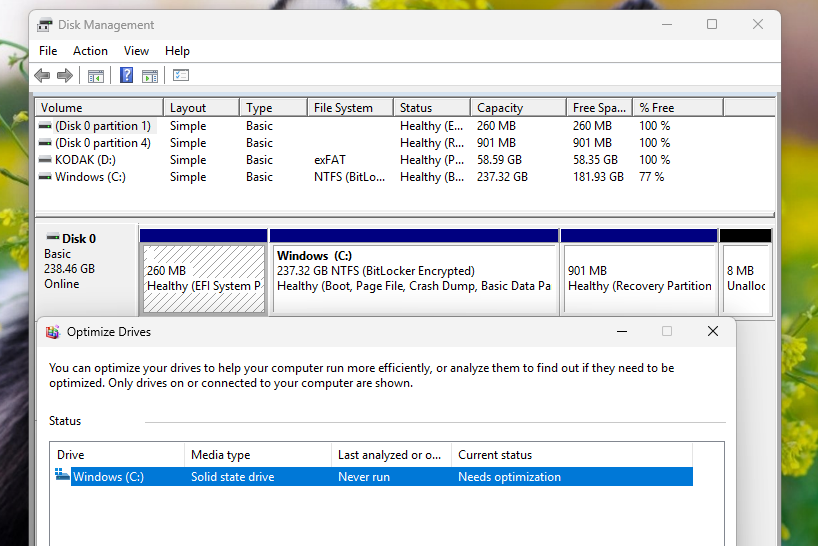
Task: Close the Disk Management window
Action: coord(758,25)
